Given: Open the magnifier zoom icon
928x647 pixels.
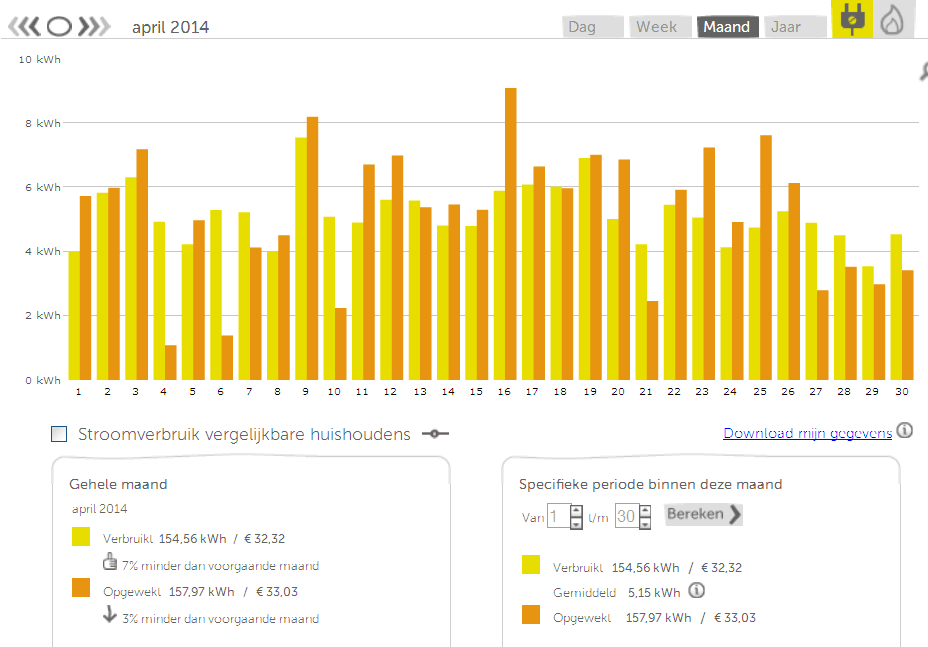Looking at the screenshot, I should pyautogui.click(x=924, y=72).
